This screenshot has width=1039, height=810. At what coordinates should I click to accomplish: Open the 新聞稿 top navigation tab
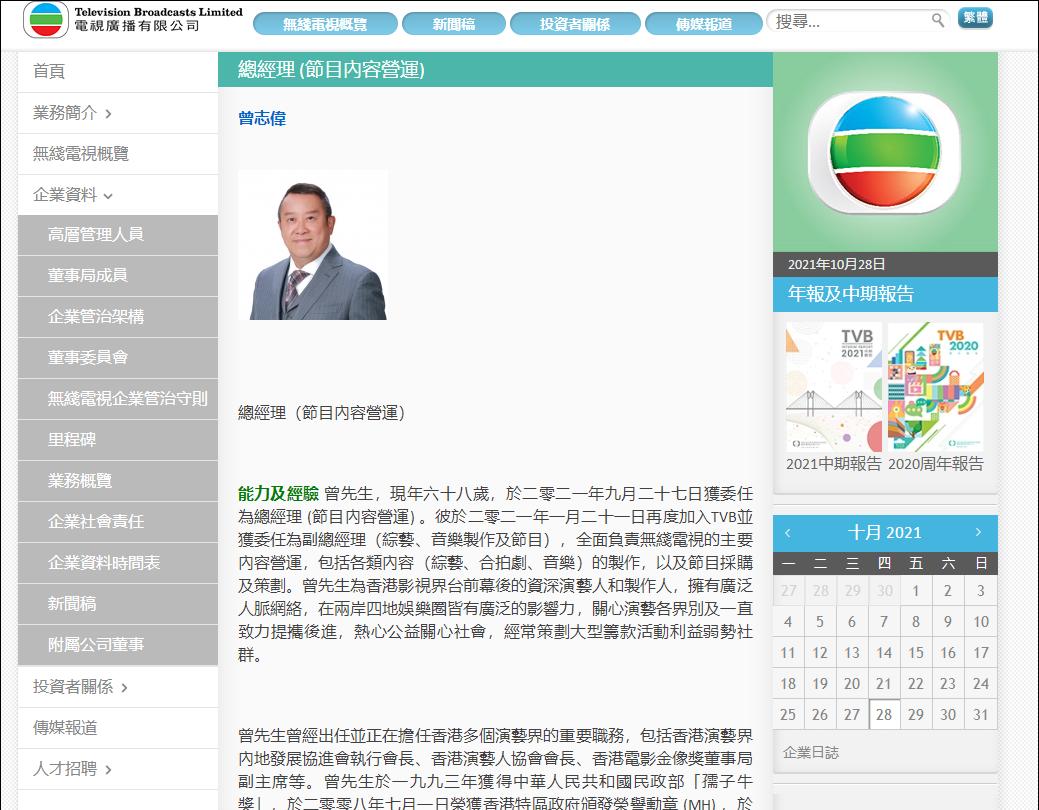point(454,24)
